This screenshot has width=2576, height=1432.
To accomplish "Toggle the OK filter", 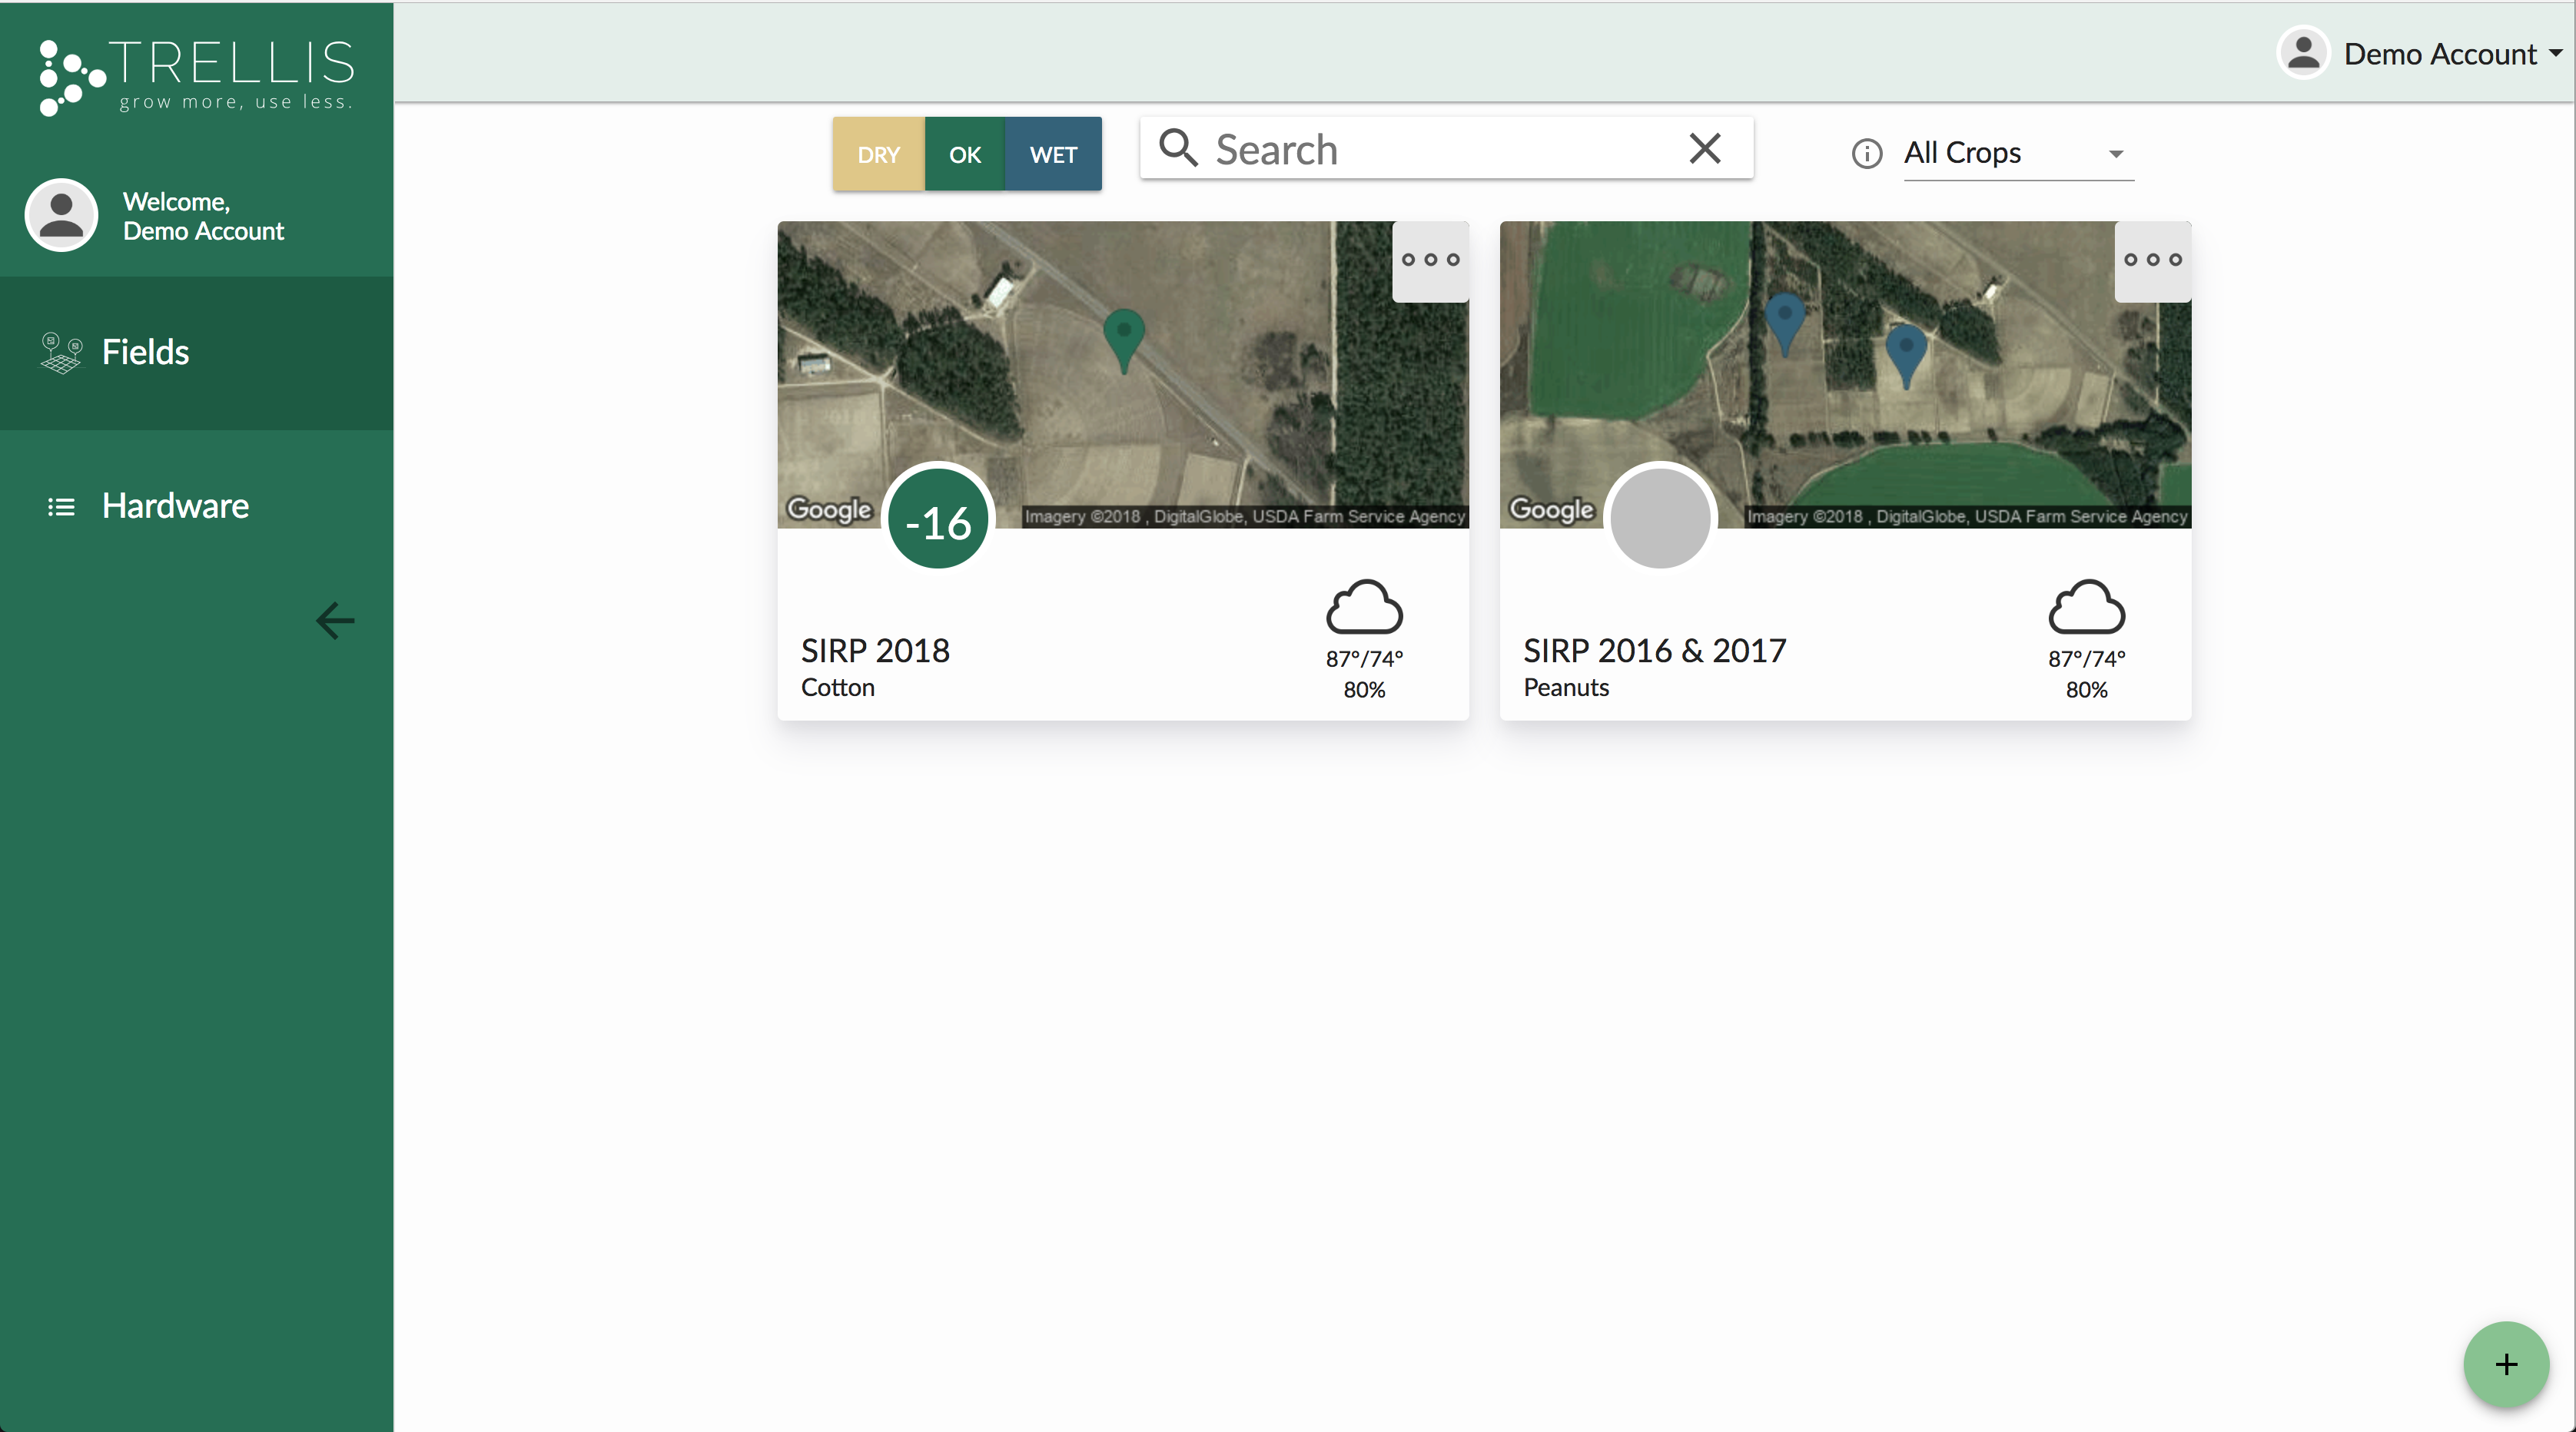I will (x=964, y=154).
